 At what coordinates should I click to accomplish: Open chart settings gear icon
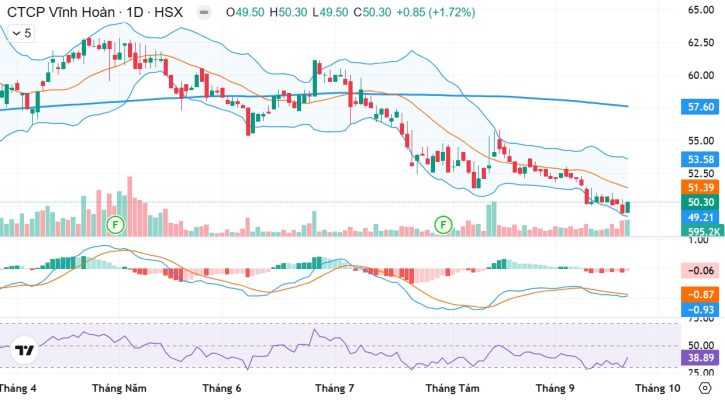pyautogui.click(x=705, y=388)
